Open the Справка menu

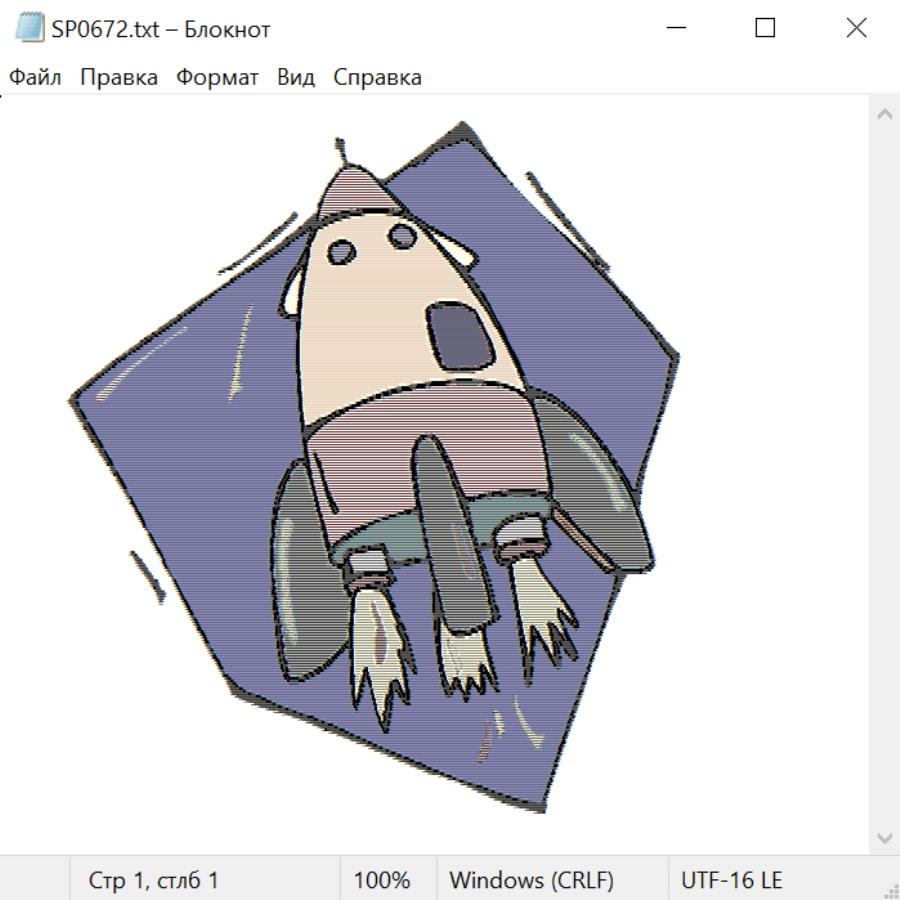click(377, 78)
